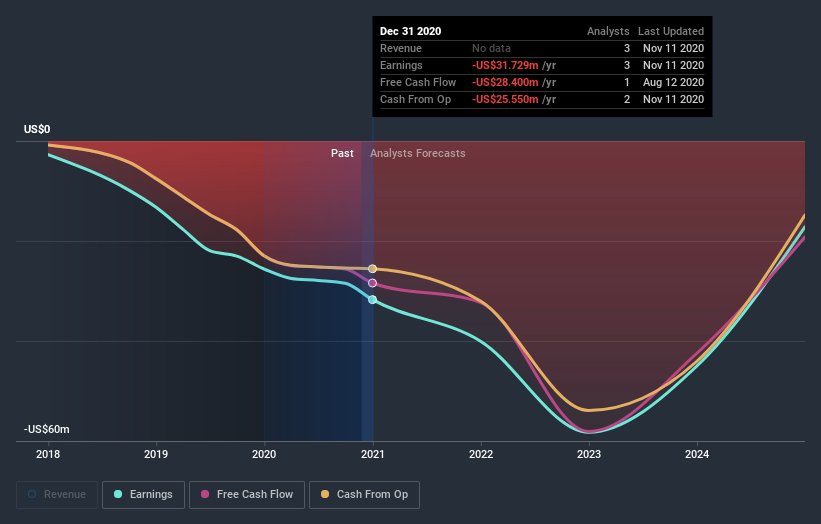The height and width of the screenshot is (524, 821).
Task: Click the Cash From Op data point at 2021
Action: tap(372, 269)
